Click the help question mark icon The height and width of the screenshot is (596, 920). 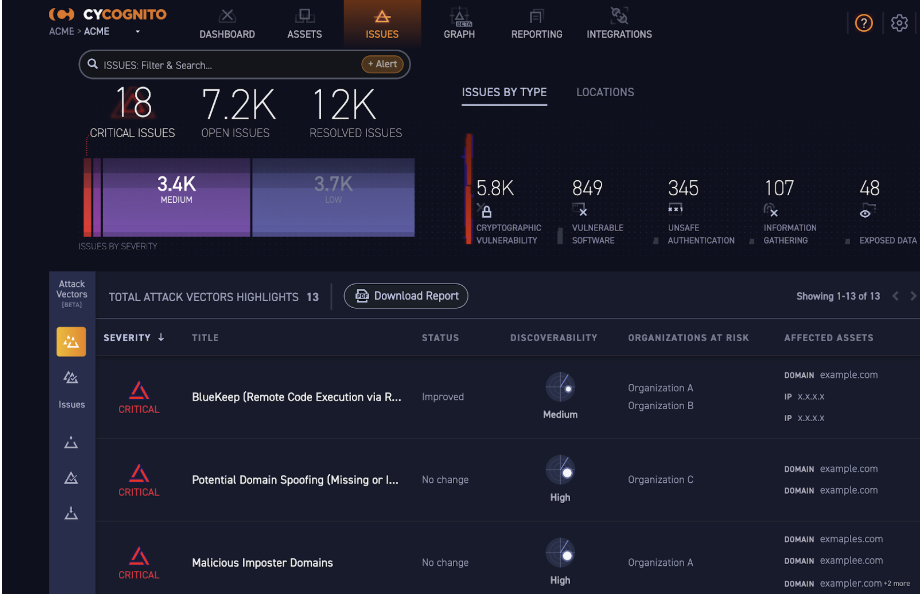(864, 23)
